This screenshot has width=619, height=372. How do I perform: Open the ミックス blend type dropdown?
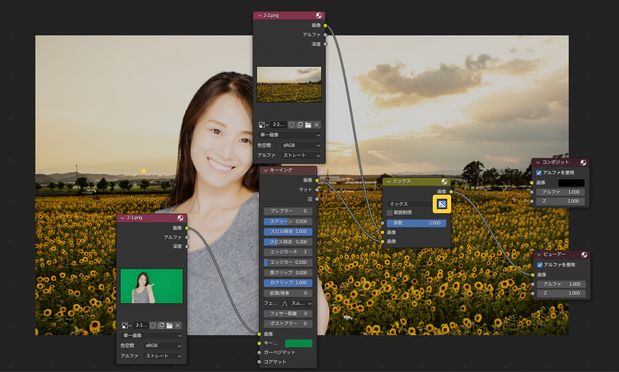tap(410, 204)
